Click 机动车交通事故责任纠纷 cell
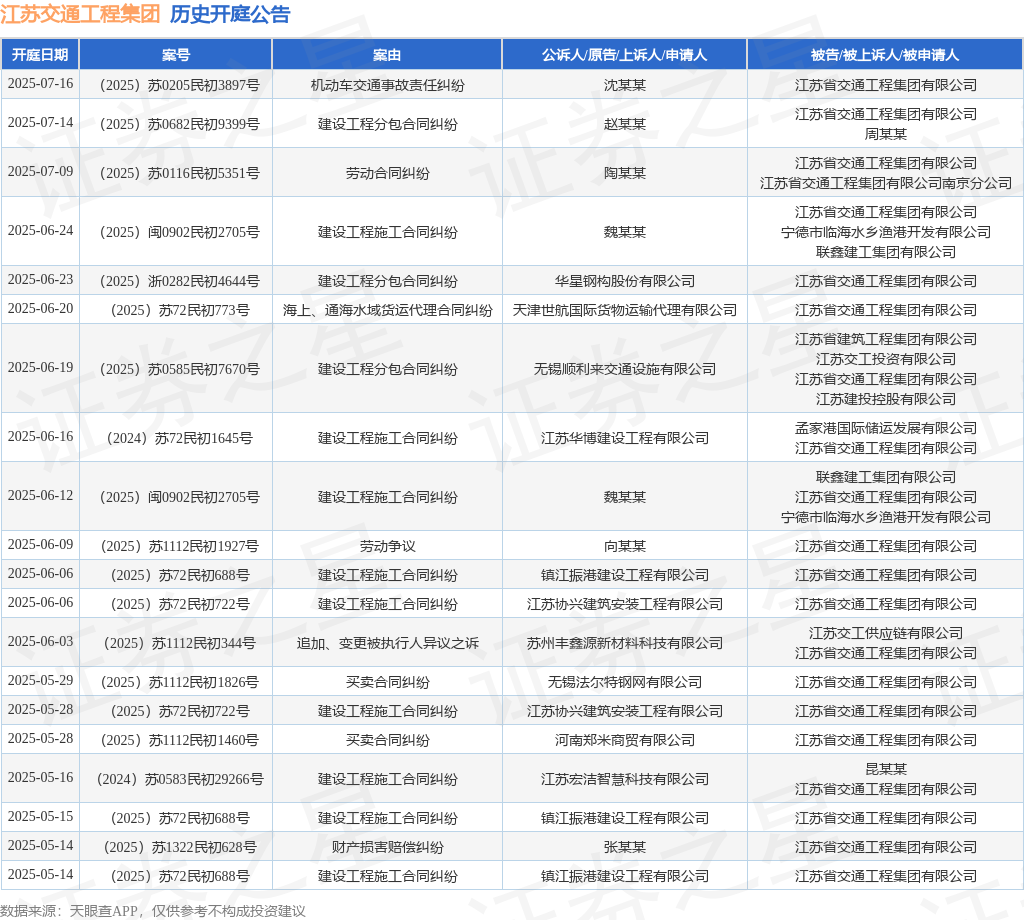The image size is (1024, 920). pyautogui.click(x=387, y=86)
